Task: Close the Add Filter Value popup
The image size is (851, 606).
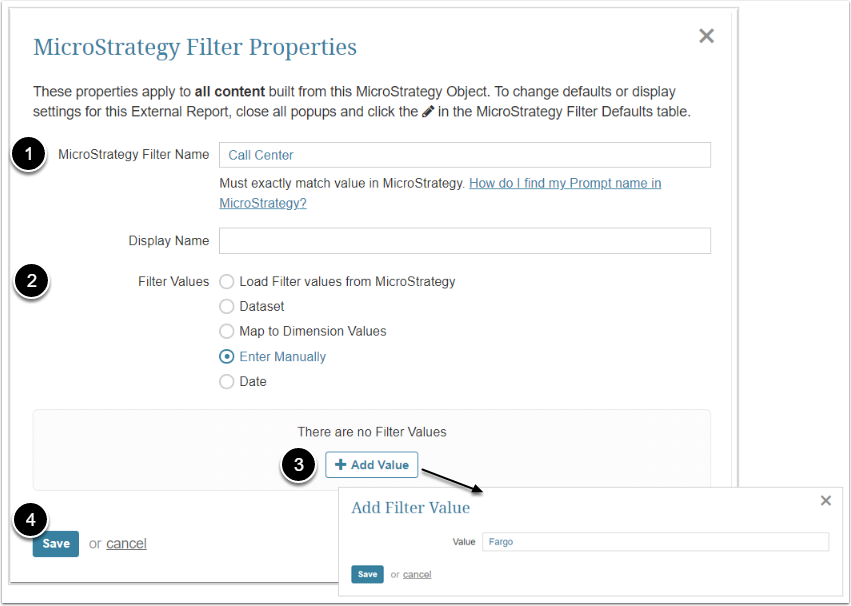Action: tap(825, 500)
